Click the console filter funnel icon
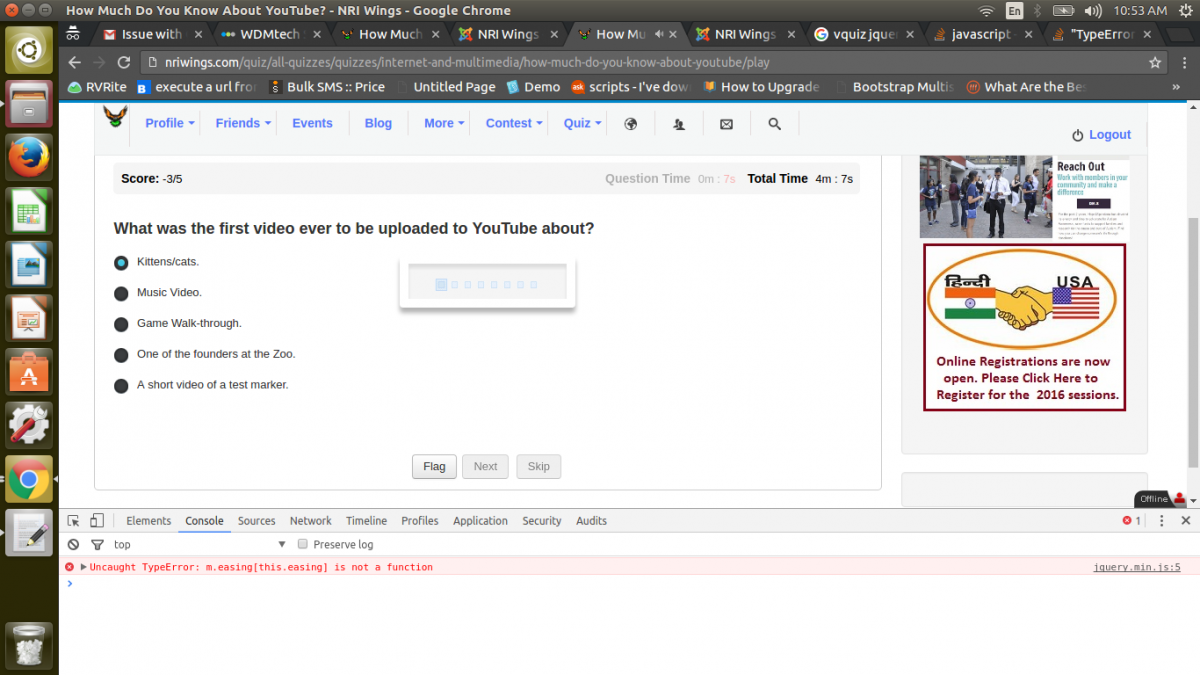This screenshot has width=1200, height=675. [x=97, y=545]
